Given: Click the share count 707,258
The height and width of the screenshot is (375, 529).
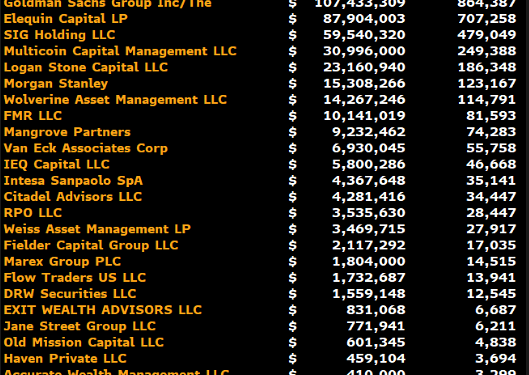Looking at the screenshot, I should [486, 19].
